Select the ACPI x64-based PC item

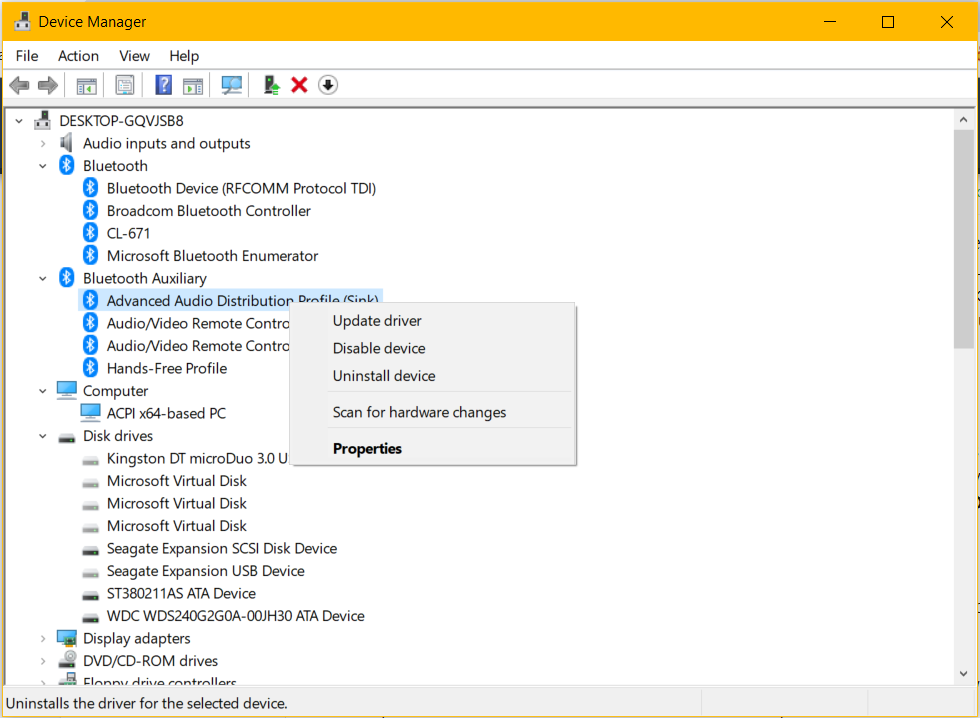click(x=166, y=413)
